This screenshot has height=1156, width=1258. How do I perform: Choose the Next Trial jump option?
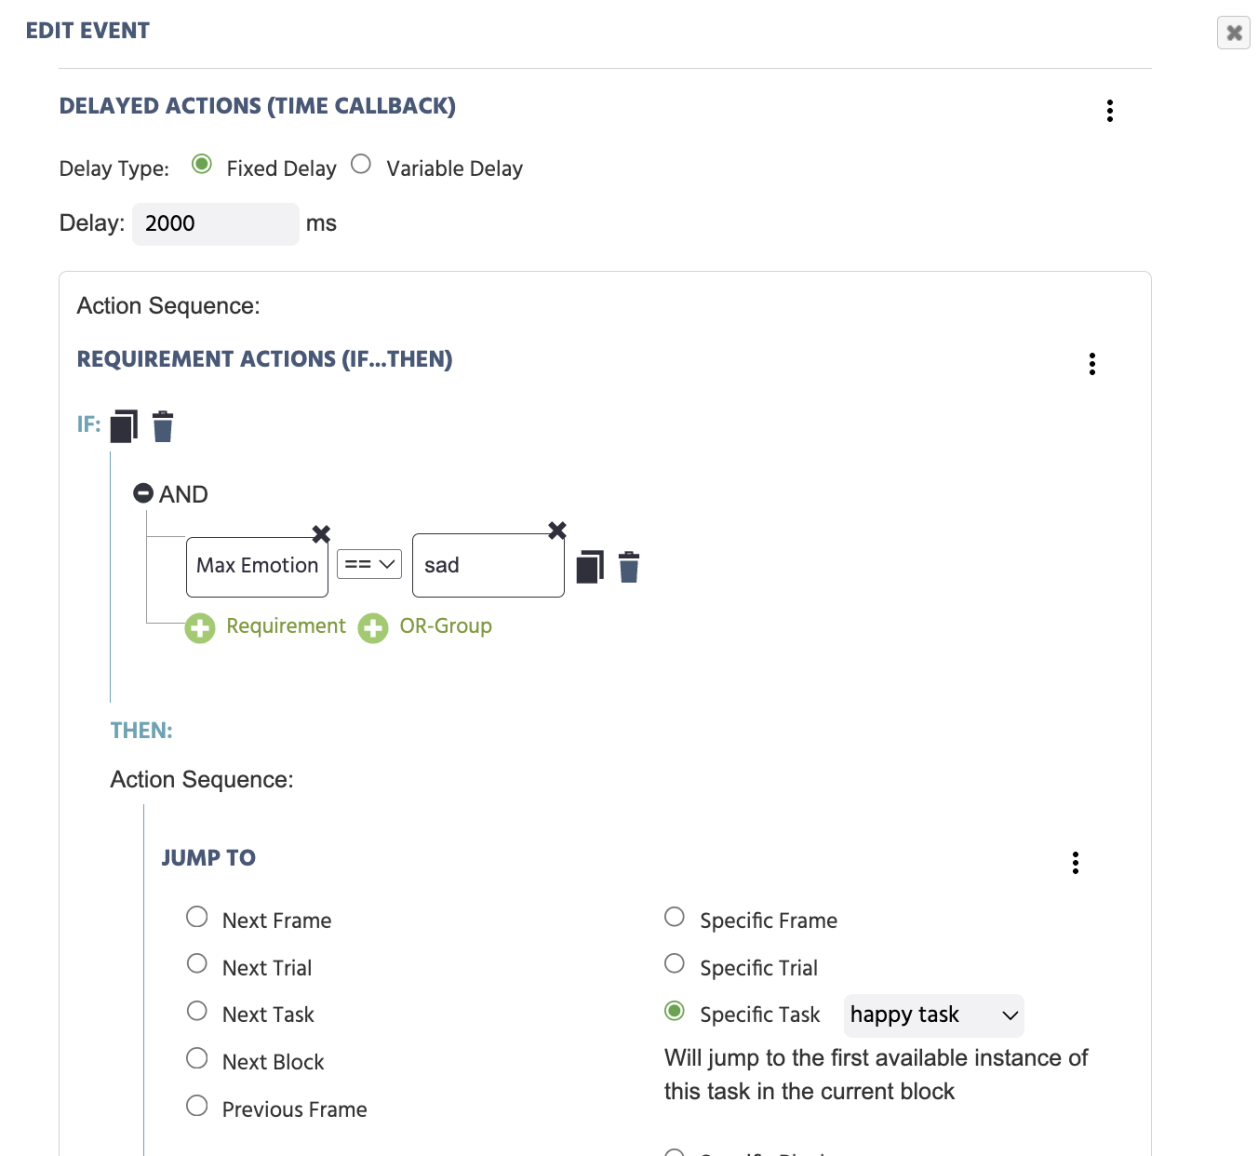coord(197,964)
